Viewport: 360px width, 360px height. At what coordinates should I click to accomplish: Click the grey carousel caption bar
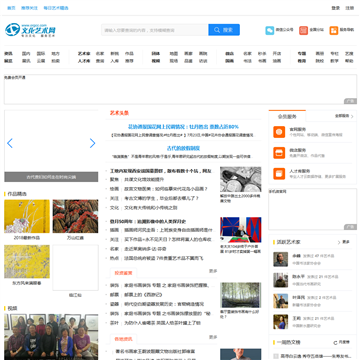[x=51, y=177]
